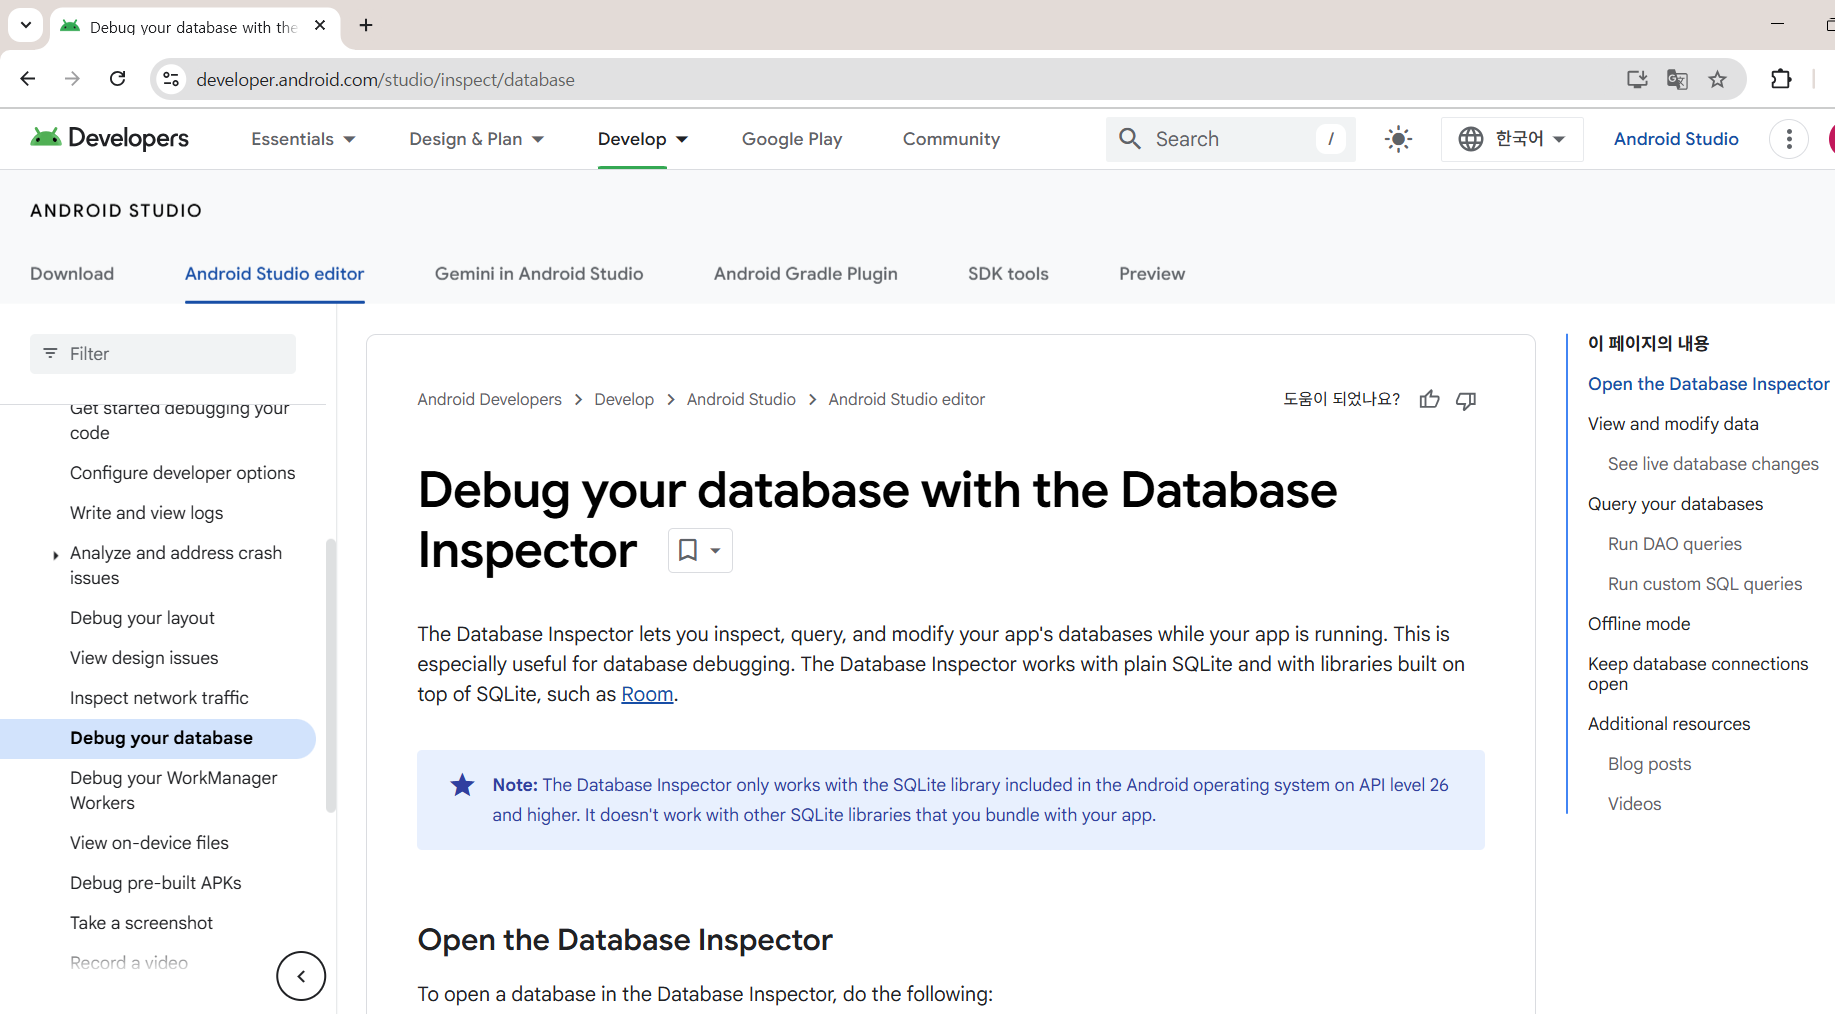Open View design issues

click(144, 658)
